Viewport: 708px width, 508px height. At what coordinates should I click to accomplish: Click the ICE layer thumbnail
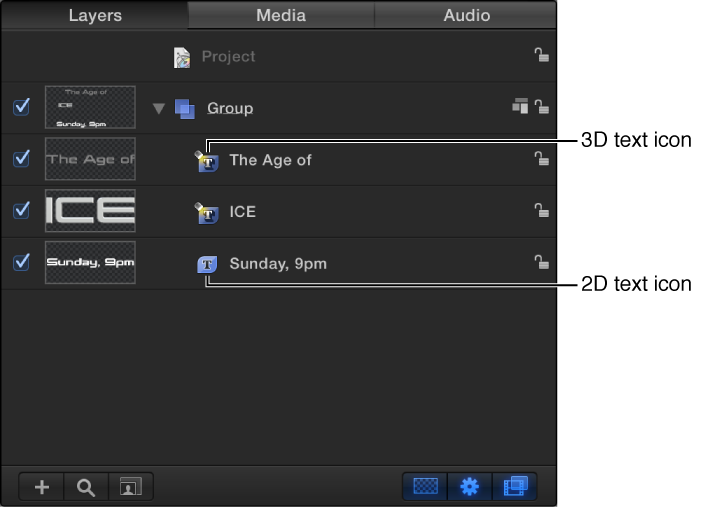(x=90, y=211)
